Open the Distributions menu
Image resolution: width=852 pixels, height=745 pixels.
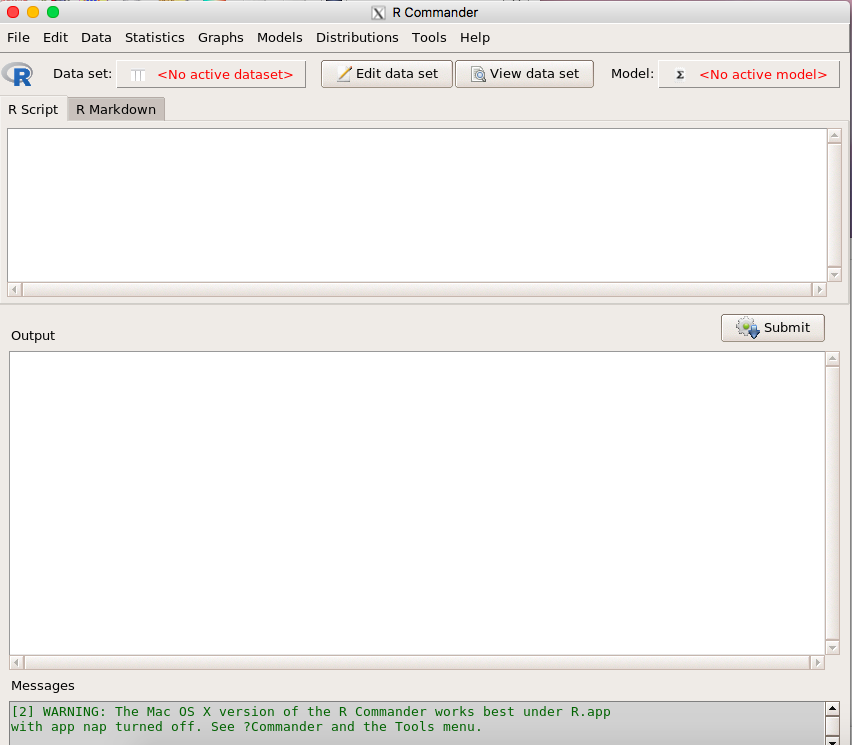click(x=357, y=37)
